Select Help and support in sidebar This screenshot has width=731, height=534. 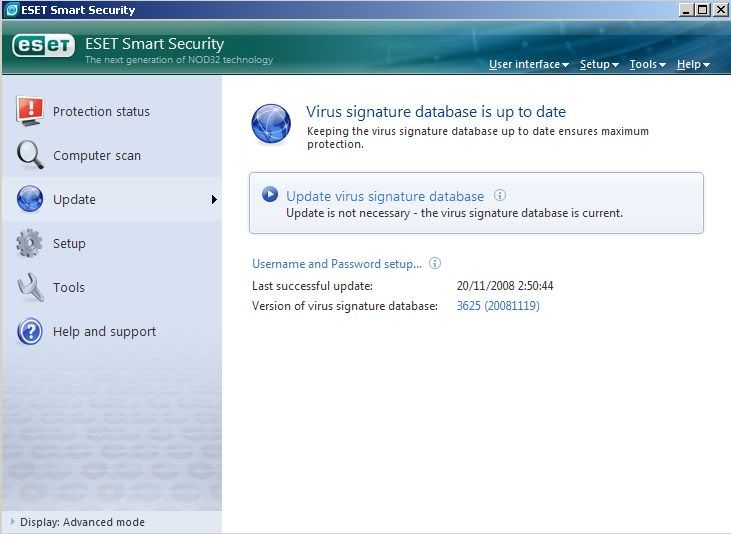[x=112, y=331]
